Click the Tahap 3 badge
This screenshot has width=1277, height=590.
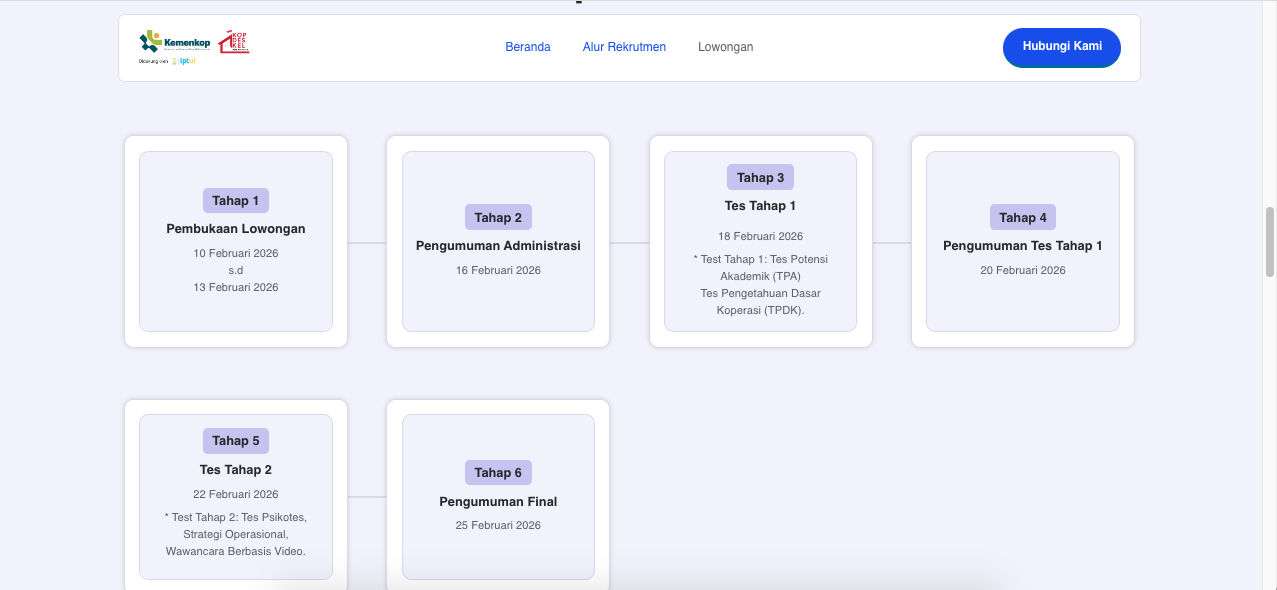[760, 178]
